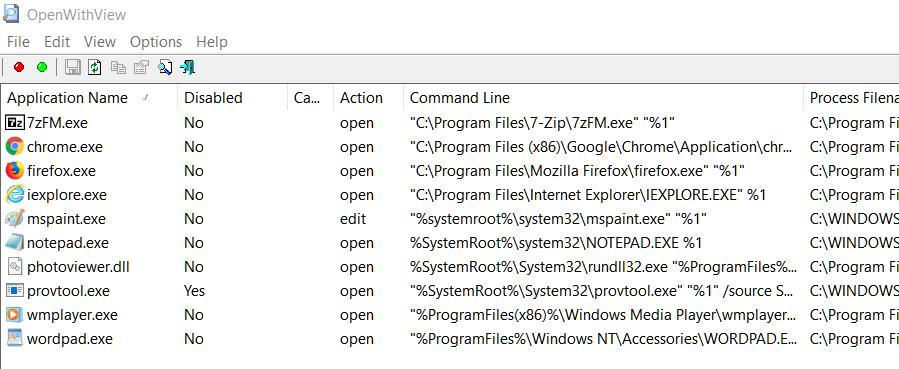Click the floppy disk save icon
Screen dimensions: 899x369
click(x=72, y=68)
